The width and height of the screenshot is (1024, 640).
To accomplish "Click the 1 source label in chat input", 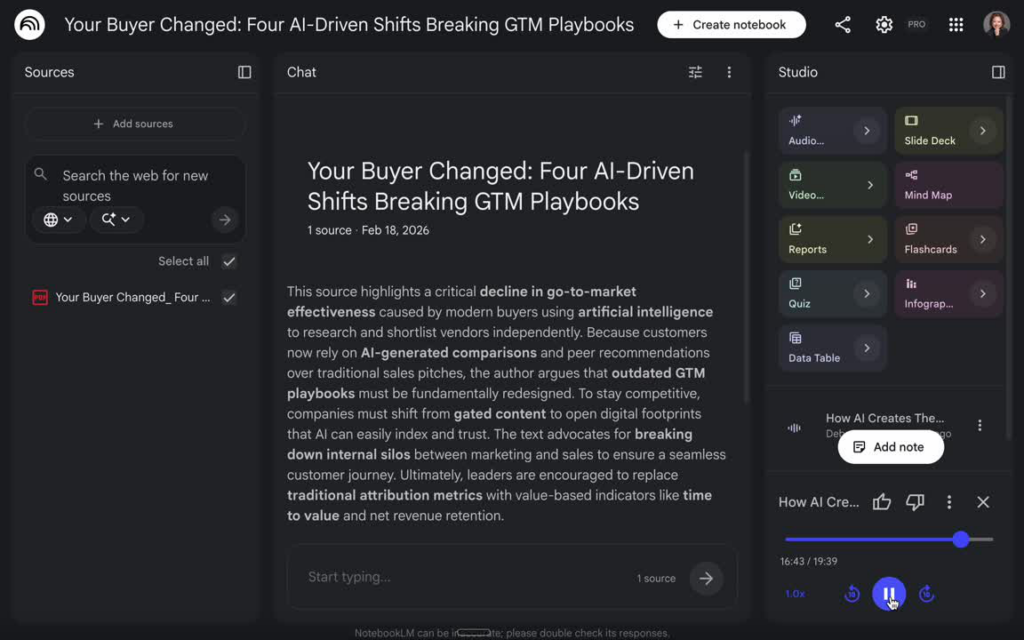I will coord(656,578).
